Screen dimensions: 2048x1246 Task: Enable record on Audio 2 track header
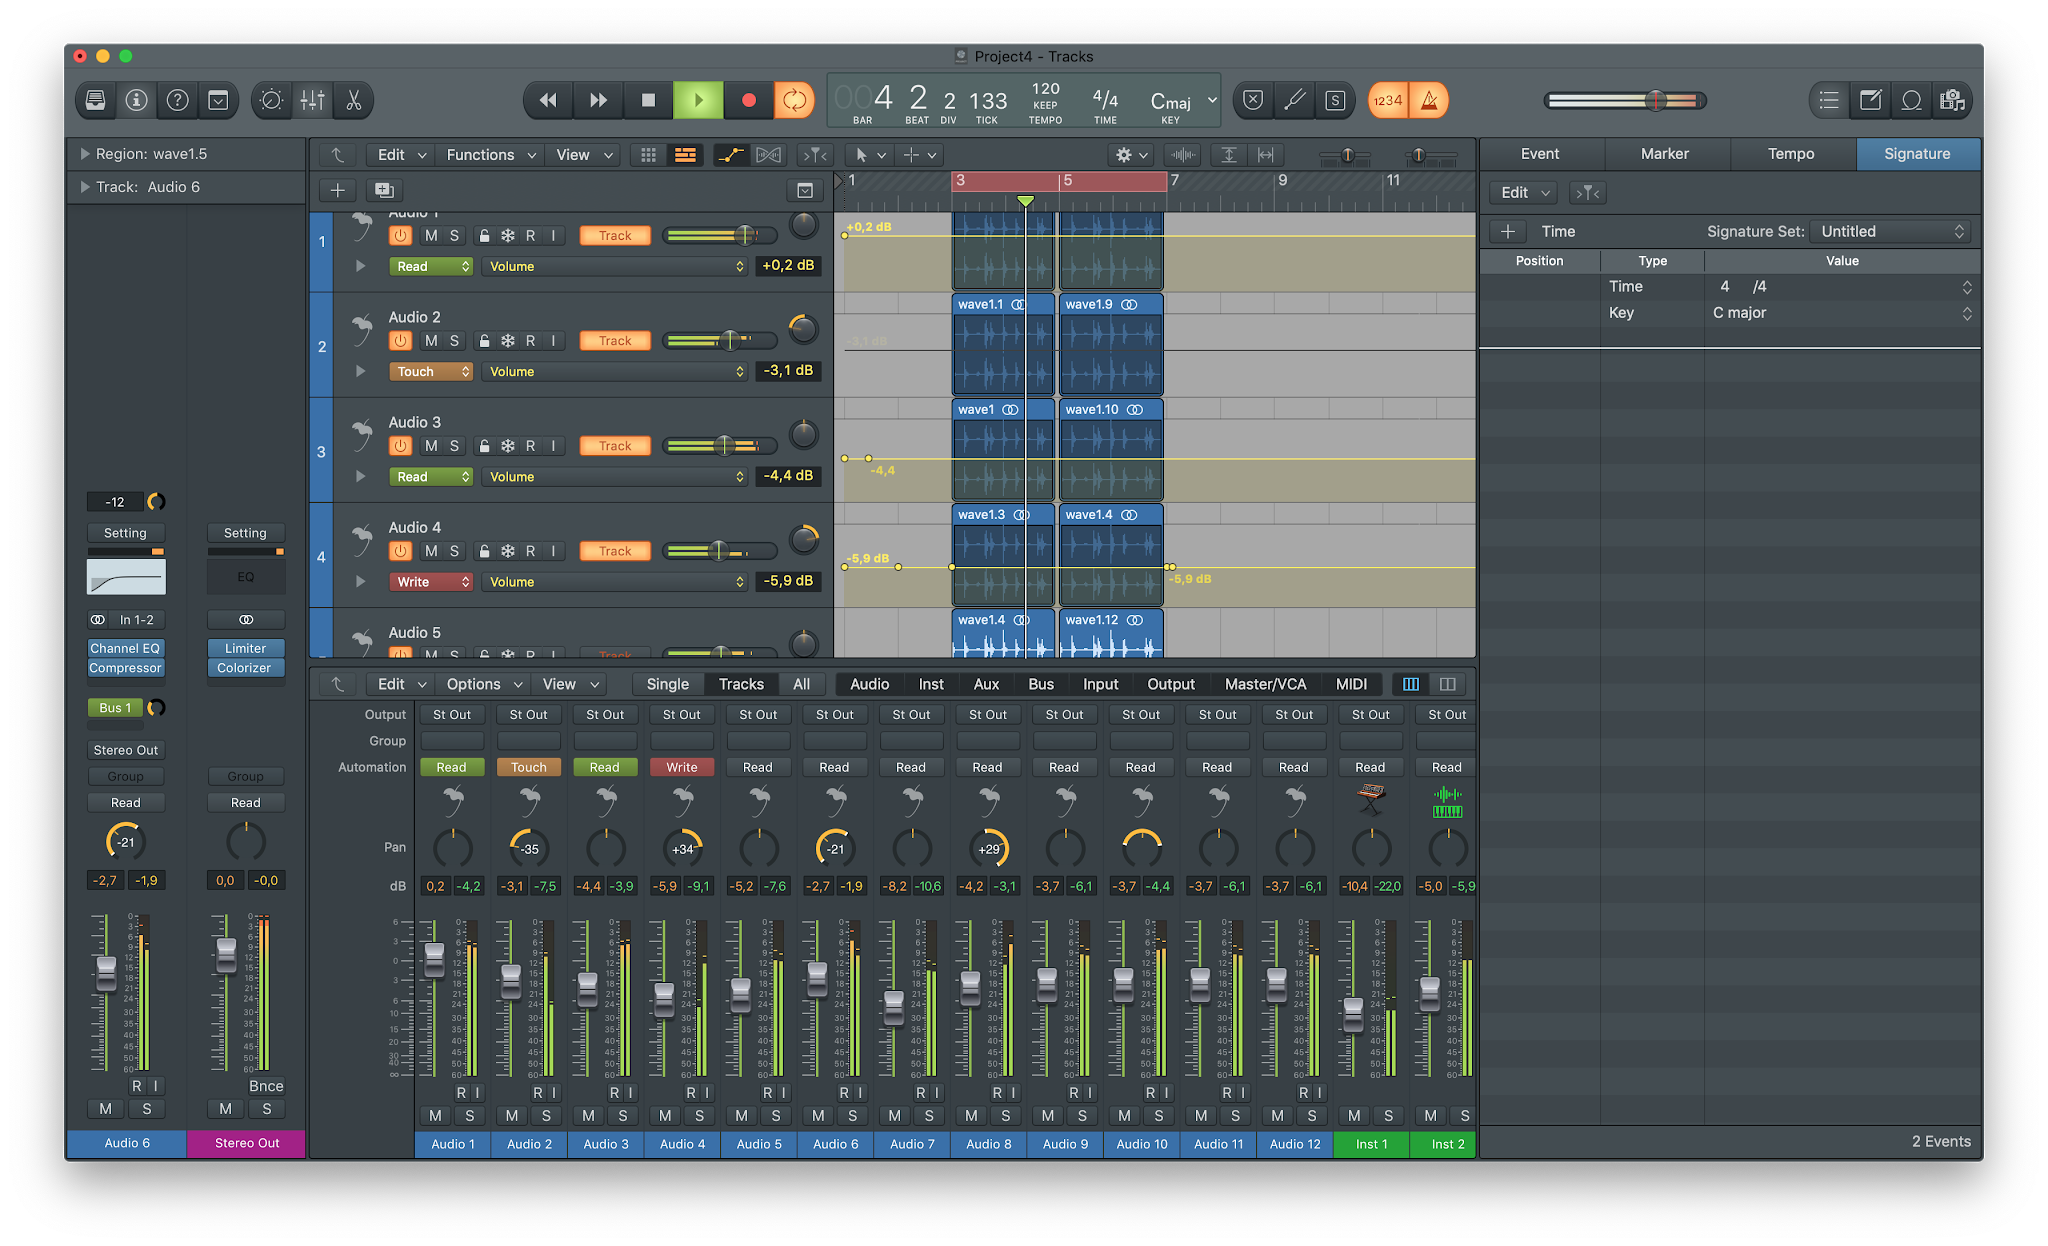click(530, 341)
